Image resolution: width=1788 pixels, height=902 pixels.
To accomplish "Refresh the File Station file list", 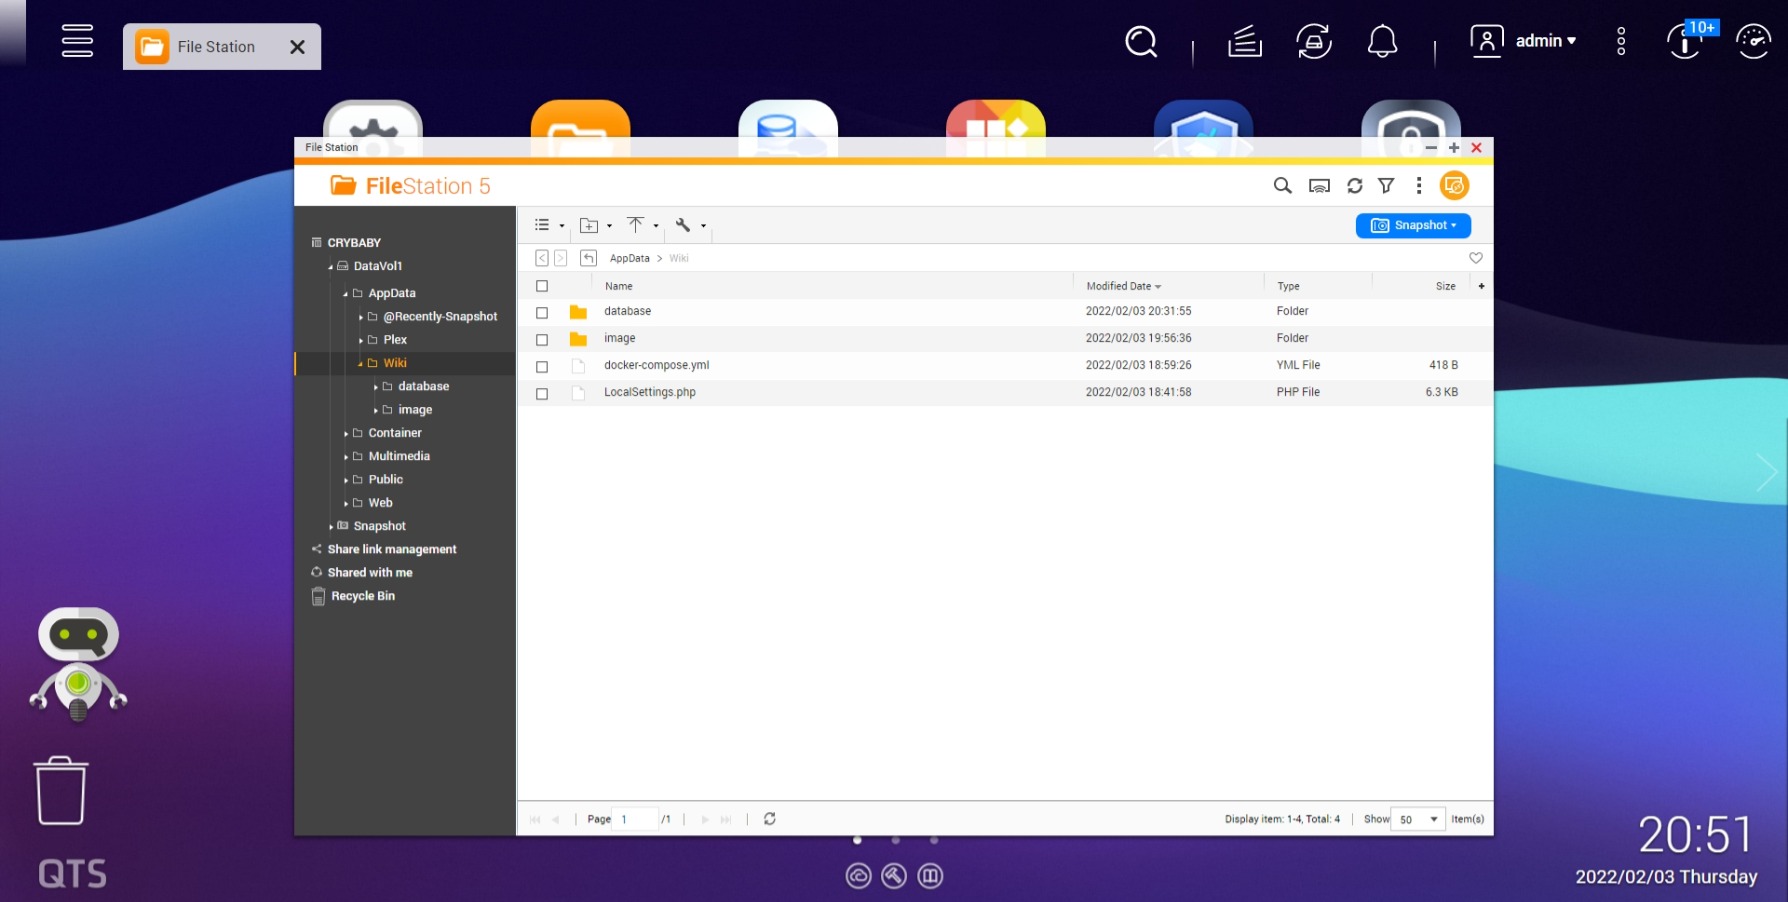I will (x=1354, y=186).
